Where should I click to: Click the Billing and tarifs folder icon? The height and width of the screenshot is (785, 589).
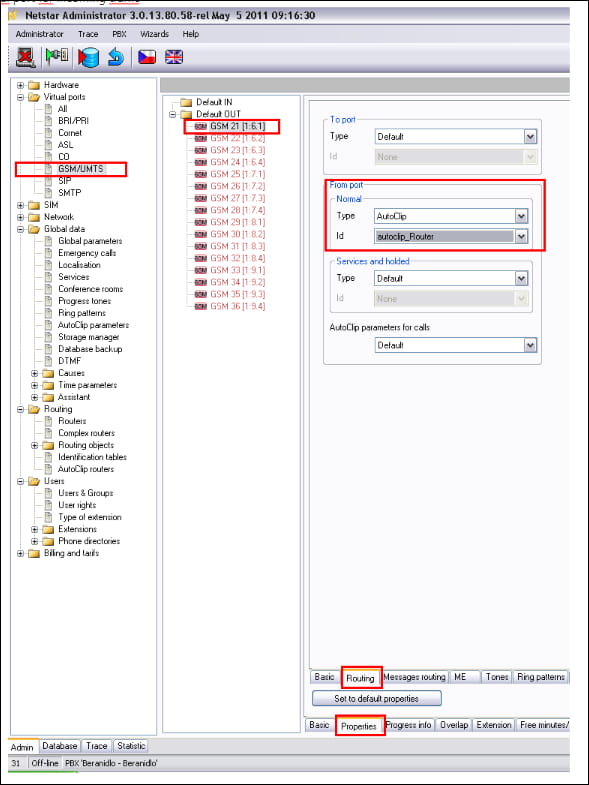pyautogui.click(x=34, y=554)
